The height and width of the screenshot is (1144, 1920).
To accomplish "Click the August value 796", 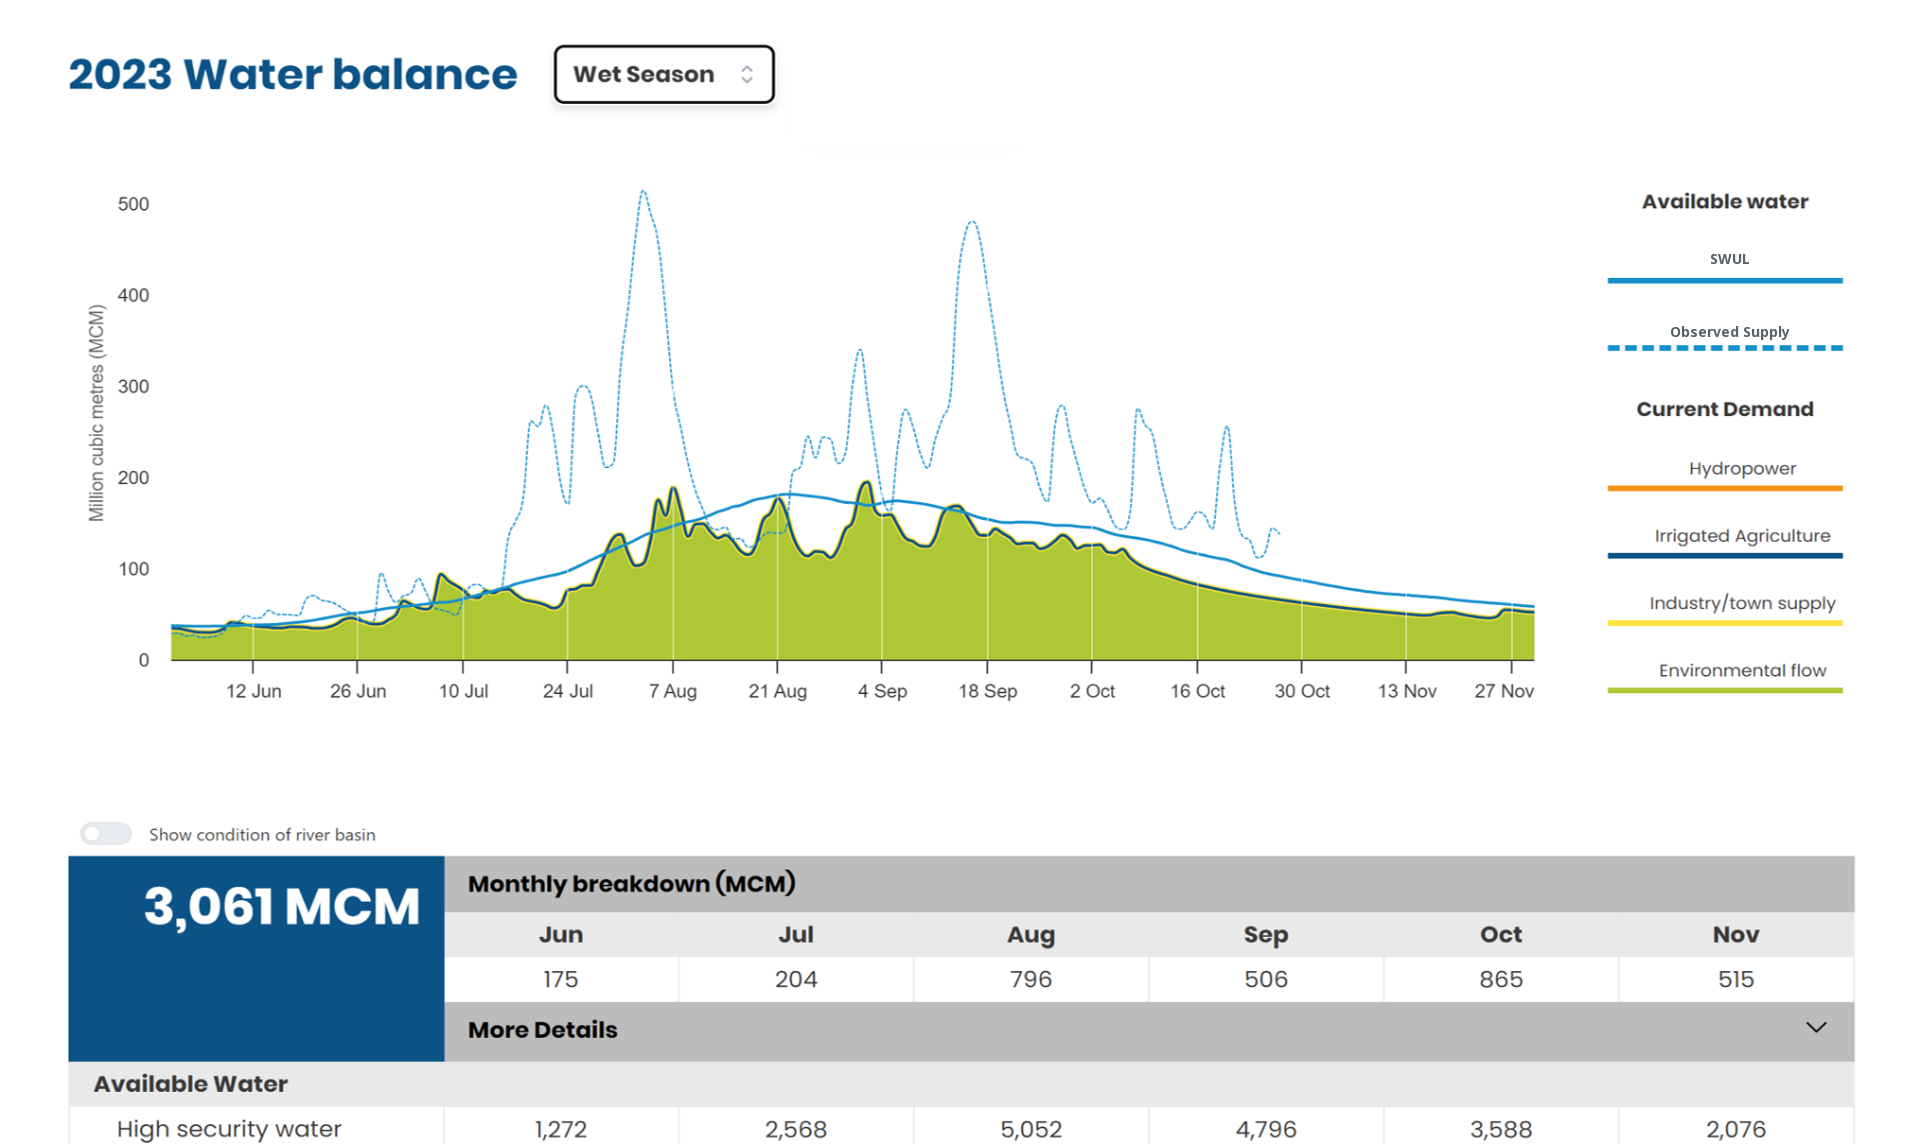I will 1031,979.
